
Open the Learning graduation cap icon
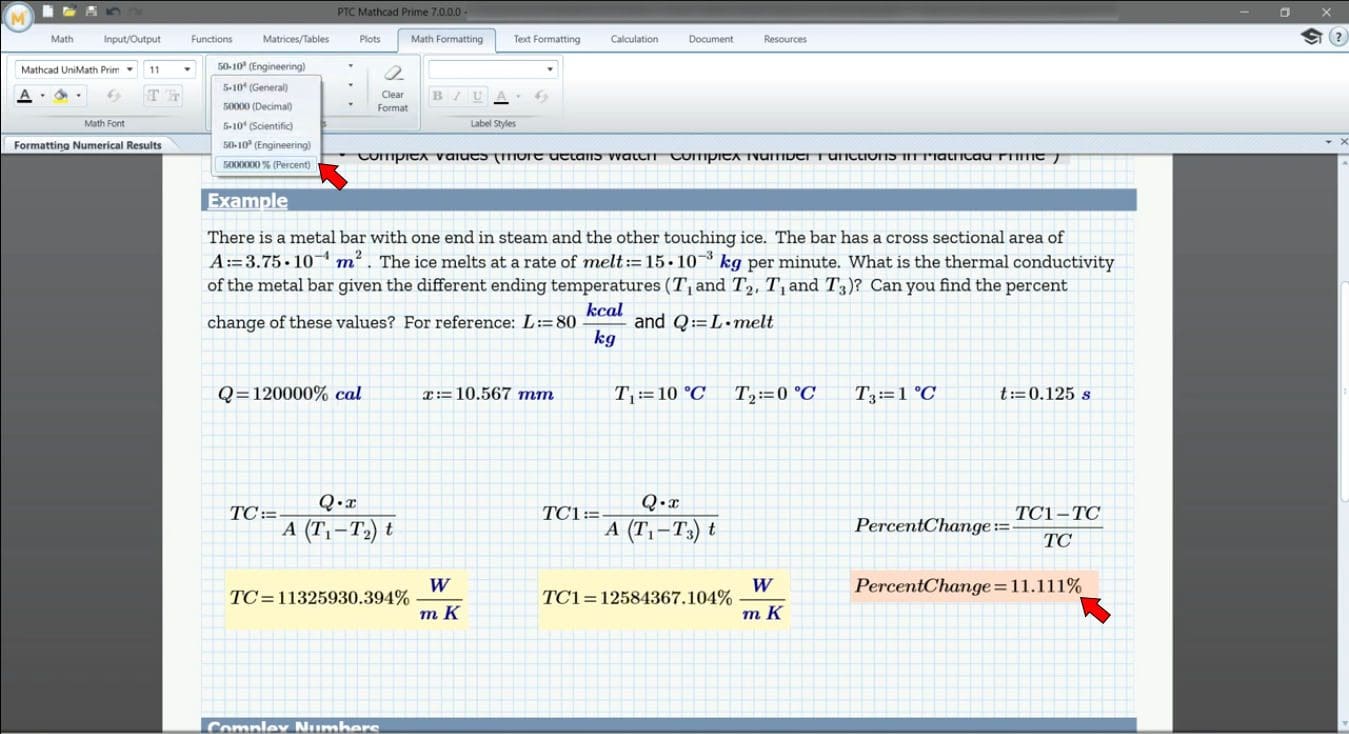click(x=1310, y=38)
